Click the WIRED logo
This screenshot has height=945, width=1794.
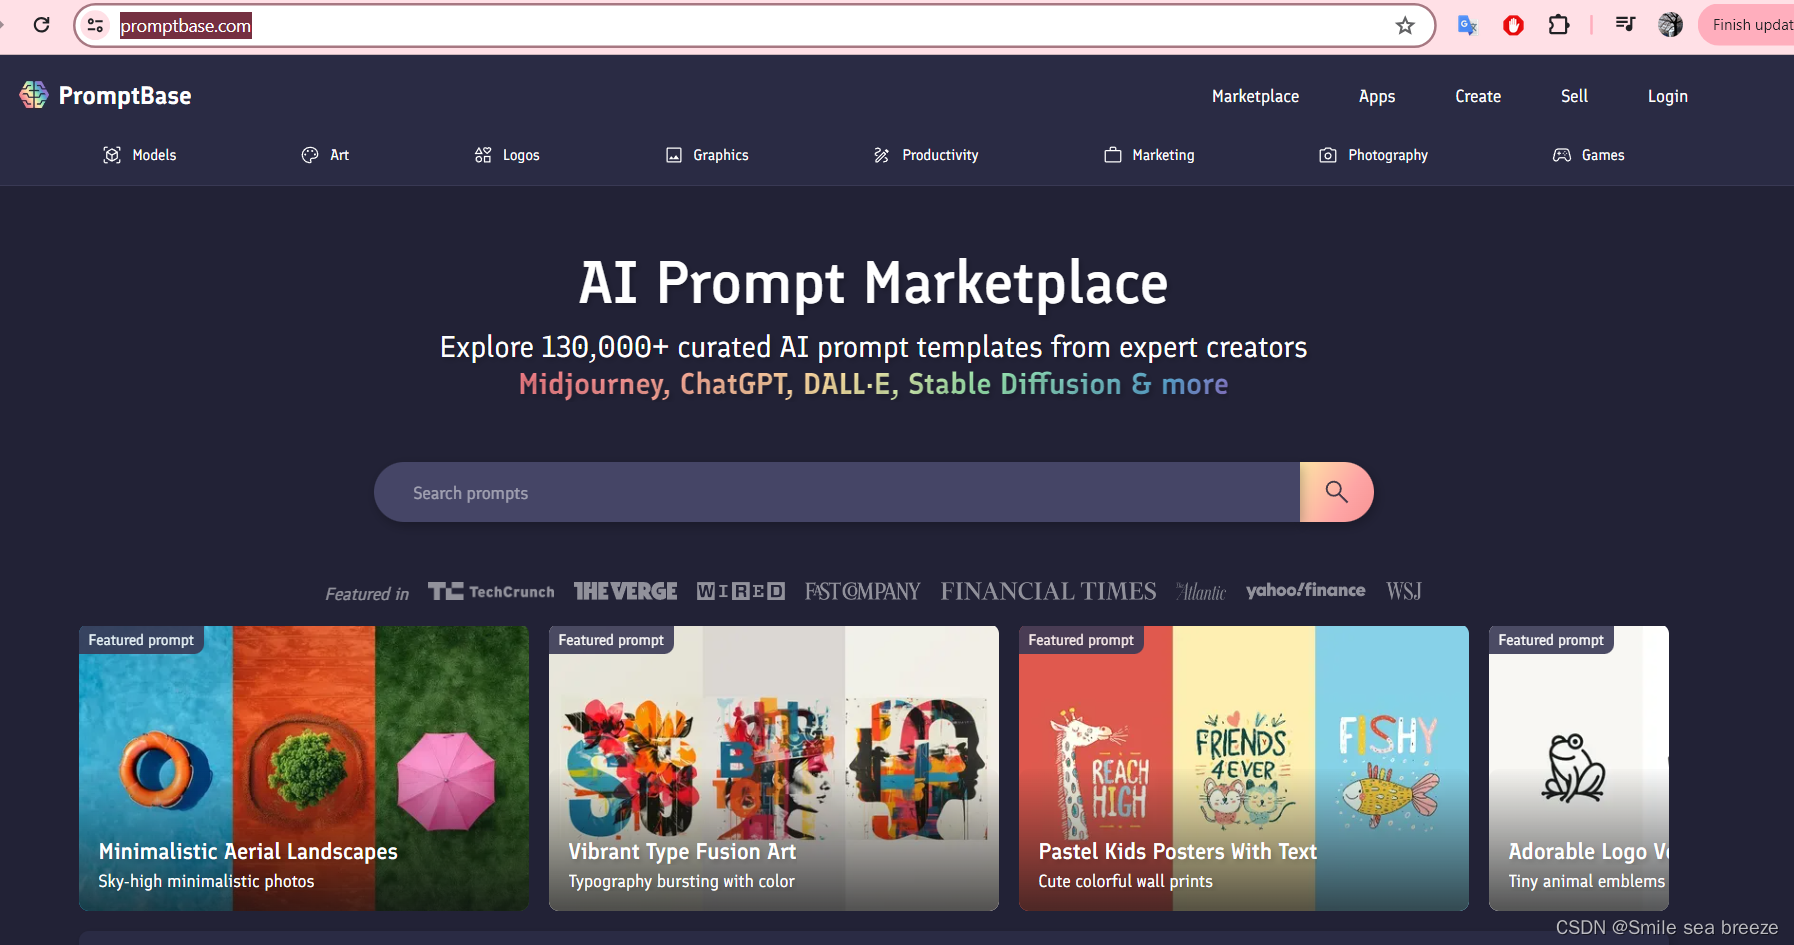coord(741,592)
